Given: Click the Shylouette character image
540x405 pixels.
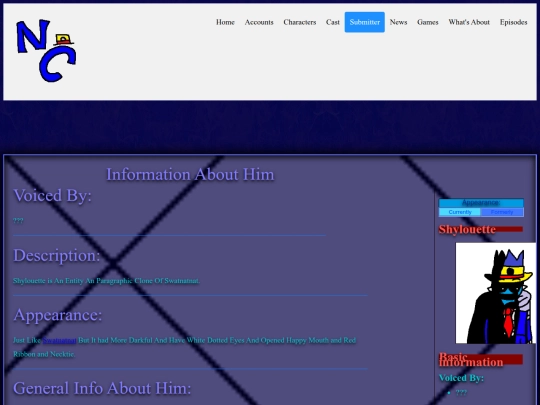Looking at the screenshot, I should [496, 293].
